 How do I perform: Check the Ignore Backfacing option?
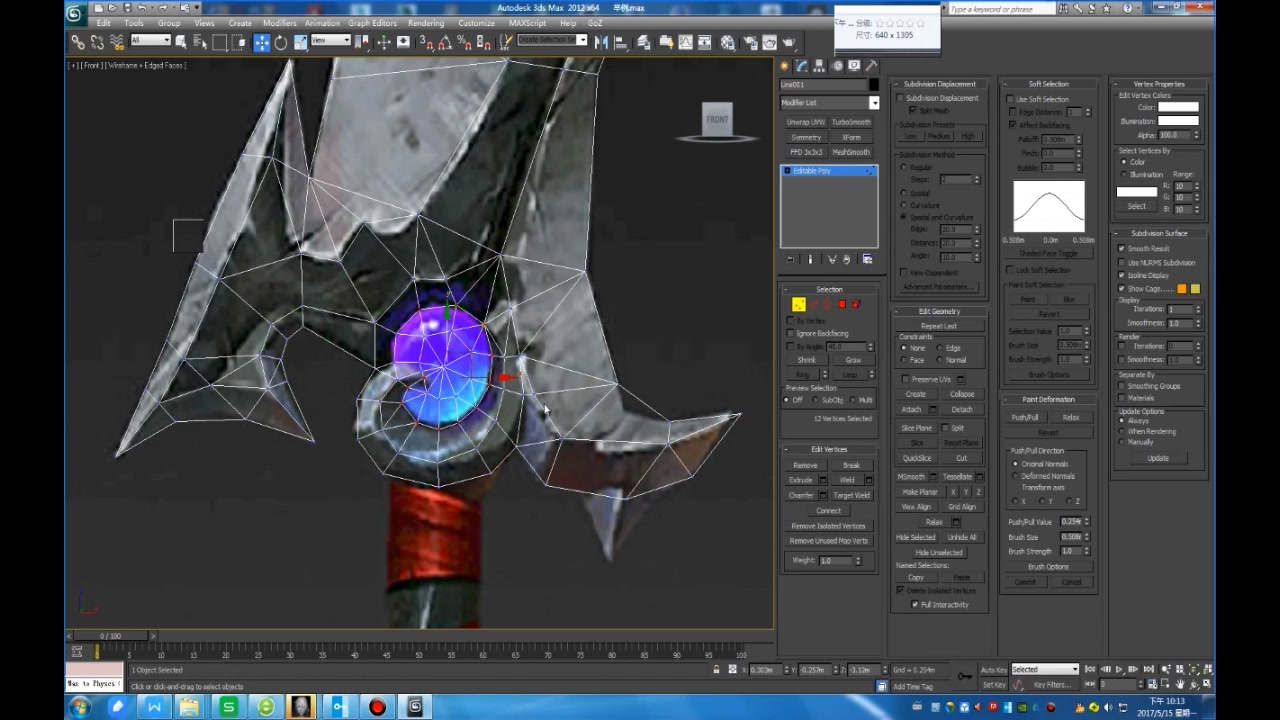click(791, 333)
